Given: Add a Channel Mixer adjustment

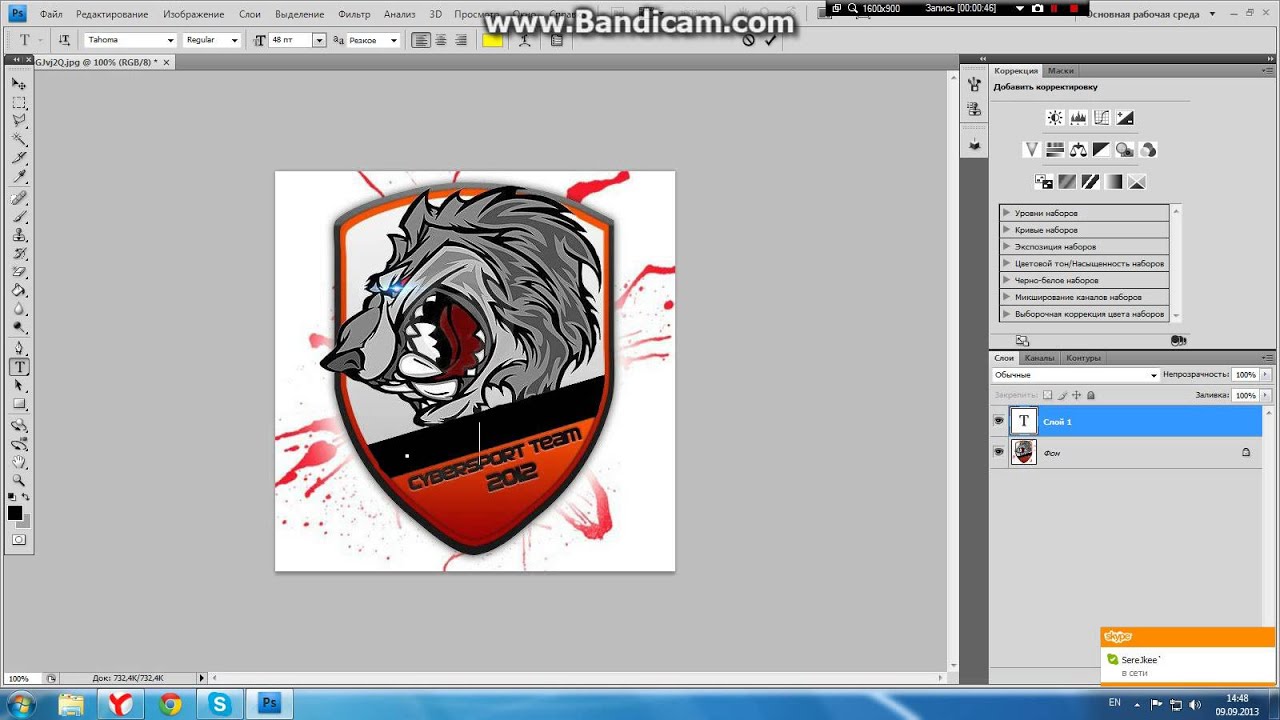Looking at the screenshot, I should (x=1148, y=150).
